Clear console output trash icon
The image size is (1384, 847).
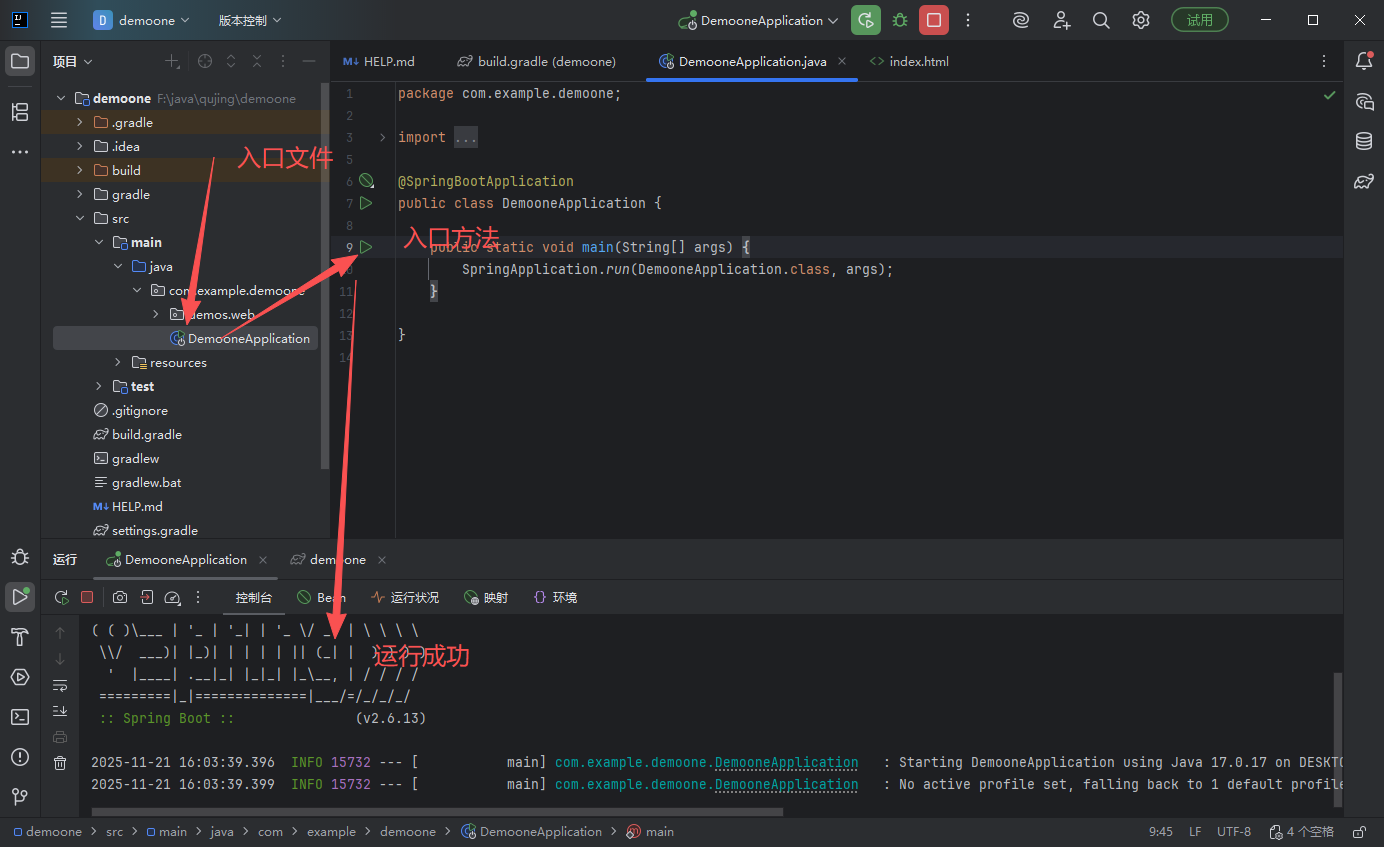pos(60,763)
